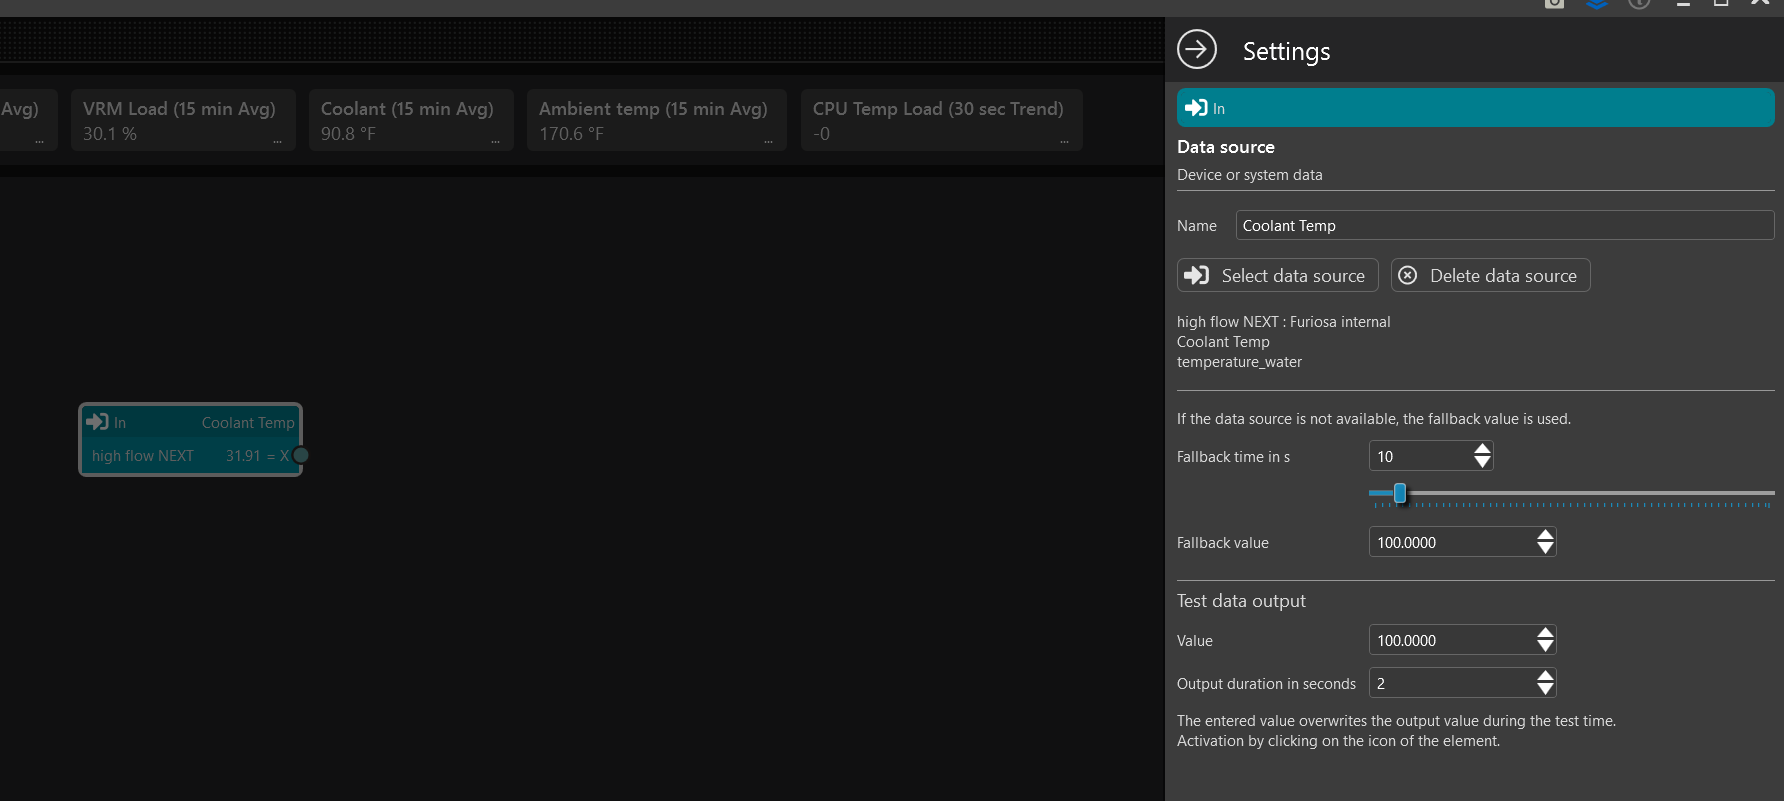Click the arrow icon on Select data source
This screenshot has width=1784, height=801.
(1197, 275)
